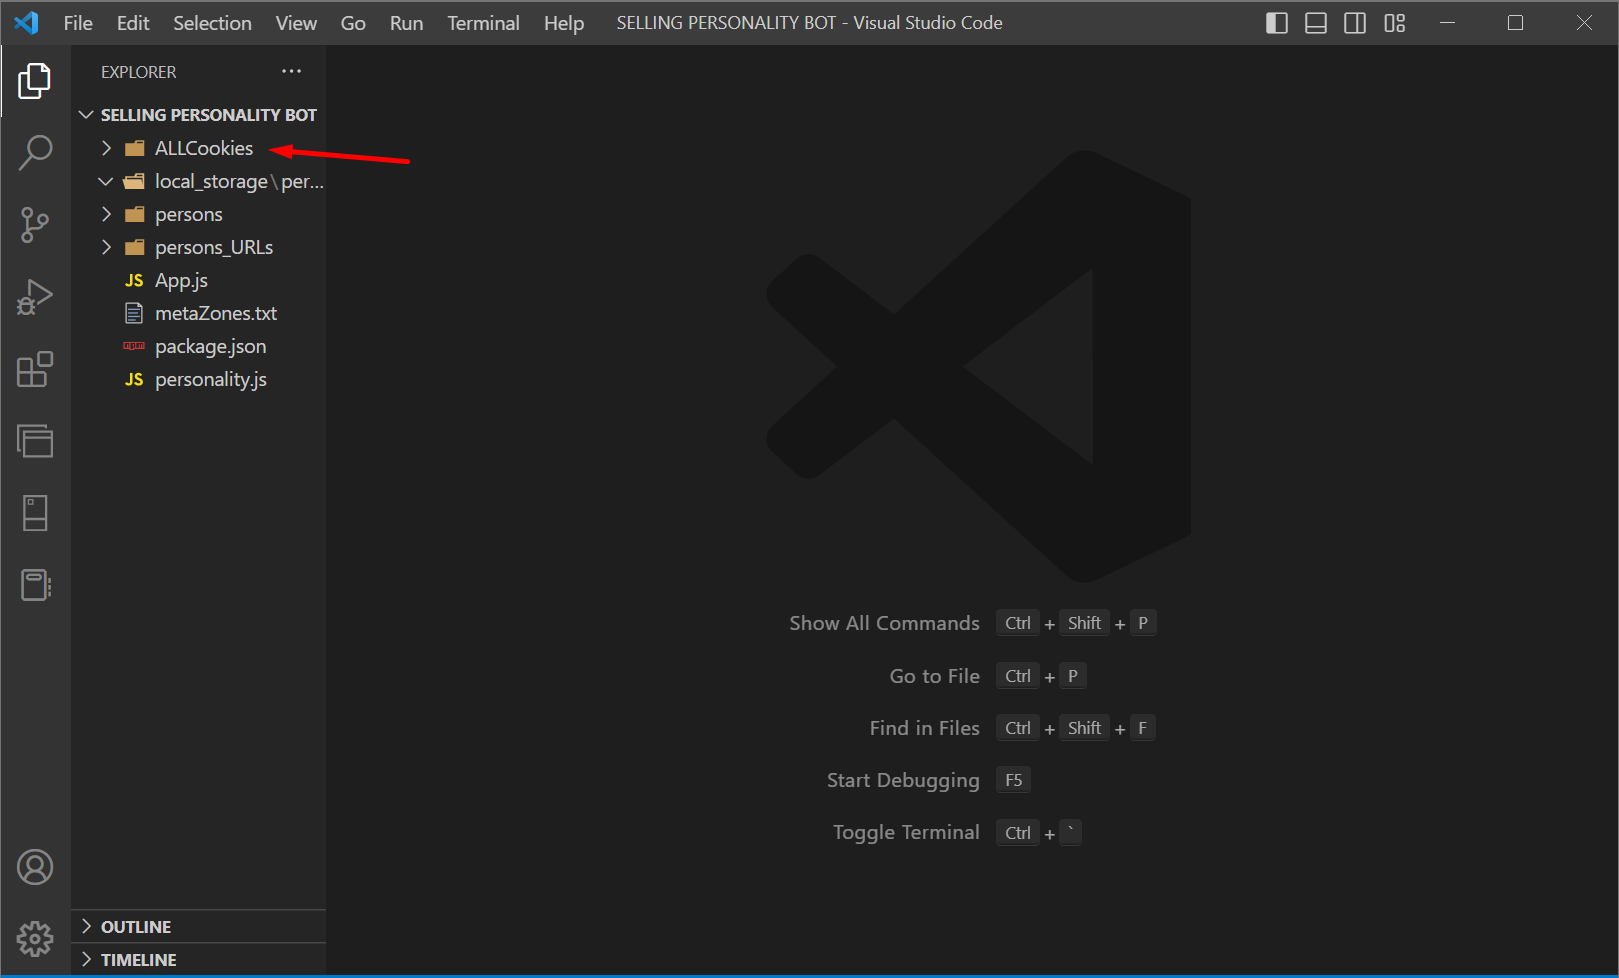
Task: Open Run and Debug view
Action: (35, 297)
